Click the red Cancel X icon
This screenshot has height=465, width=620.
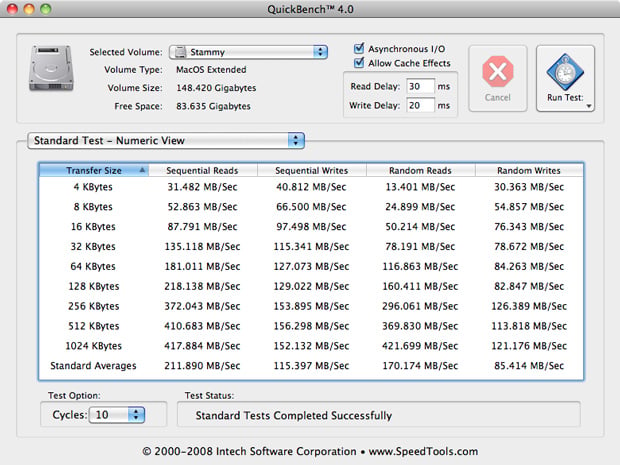coord(498,72)
